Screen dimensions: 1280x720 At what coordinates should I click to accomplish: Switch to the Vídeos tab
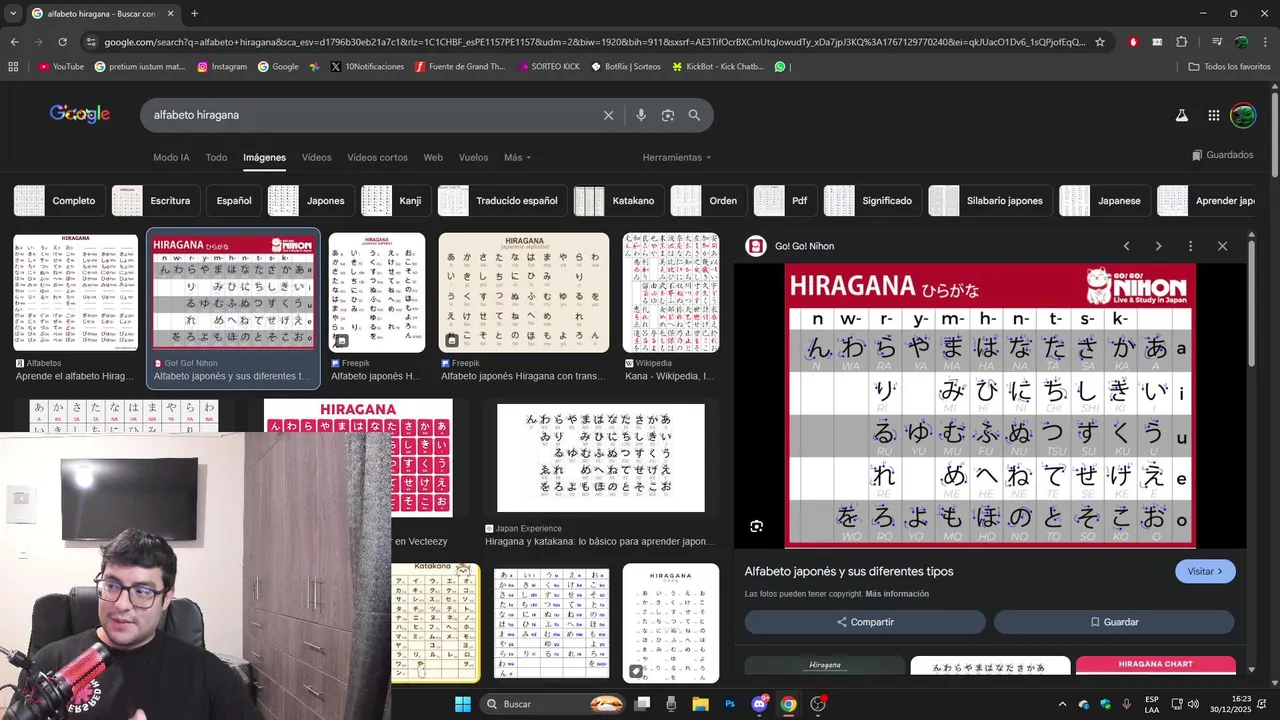point(316,157)
